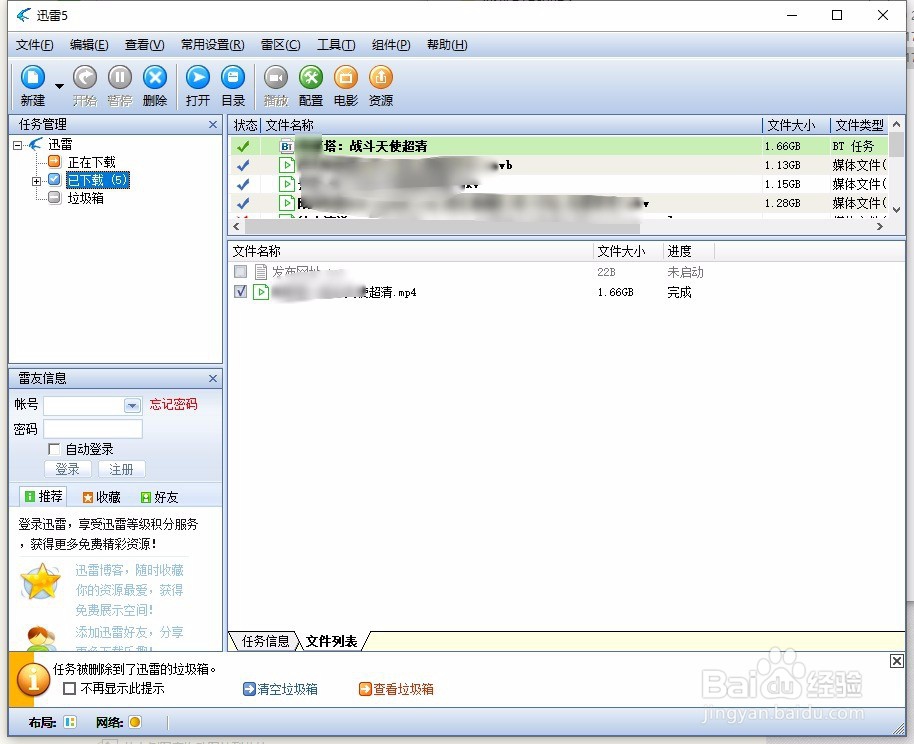This screenshot has width=914, height=744.
Task: Click the 查看垃圾箱 link
Action: (x=396, y=689)
